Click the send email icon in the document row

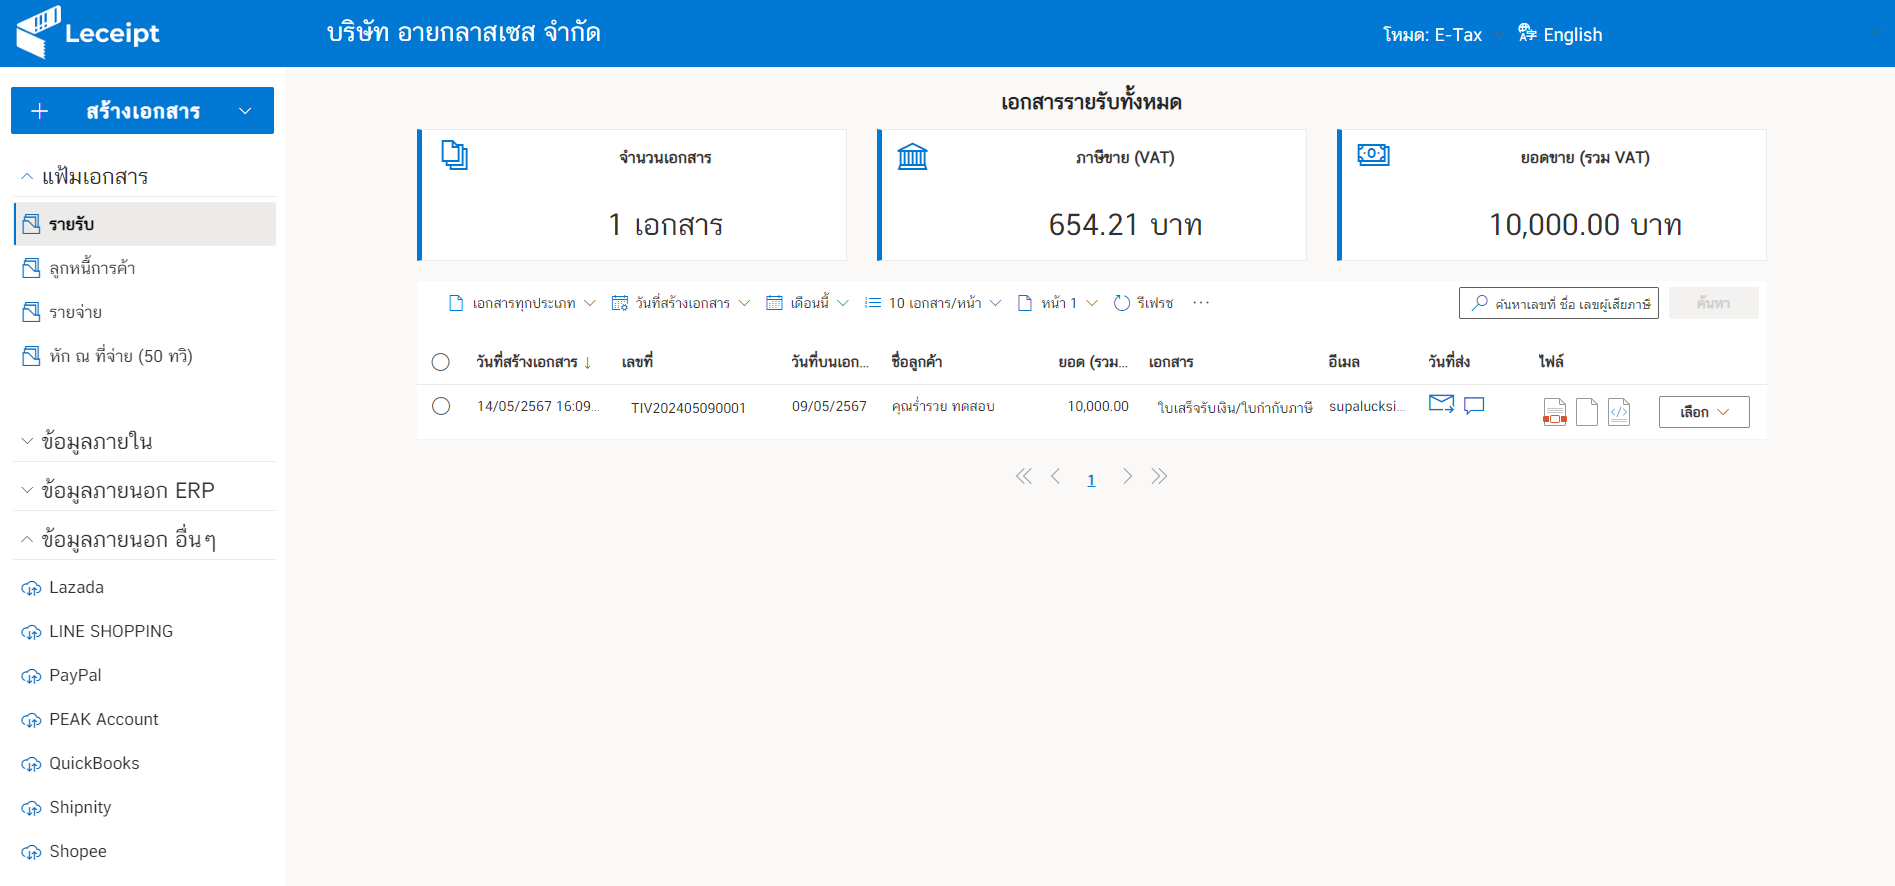tap(1441, 404)
